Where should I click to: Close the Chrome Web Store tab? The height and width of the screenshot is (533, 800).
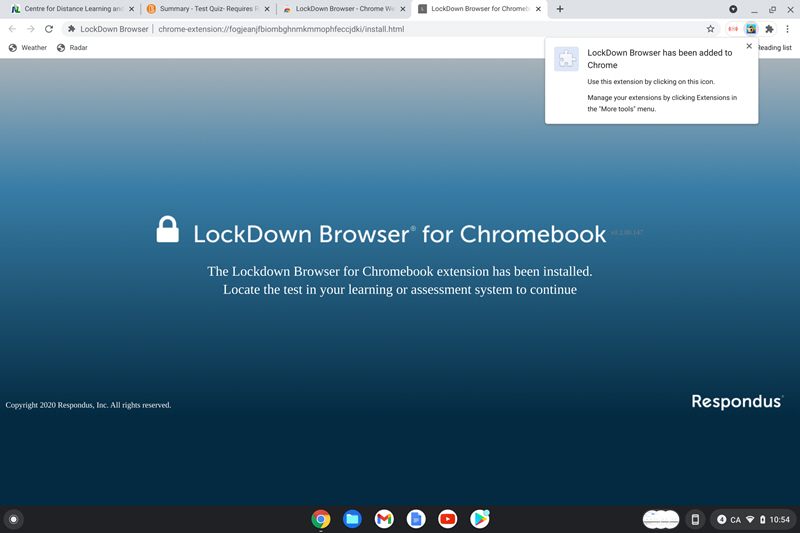(403, 9)
